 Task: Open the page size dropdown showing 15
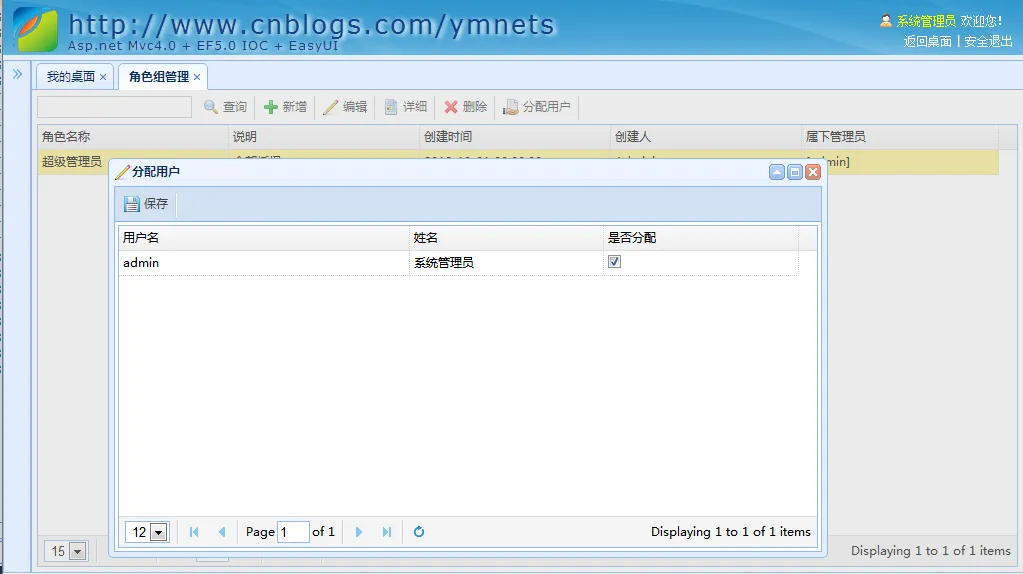click(77, 551)
